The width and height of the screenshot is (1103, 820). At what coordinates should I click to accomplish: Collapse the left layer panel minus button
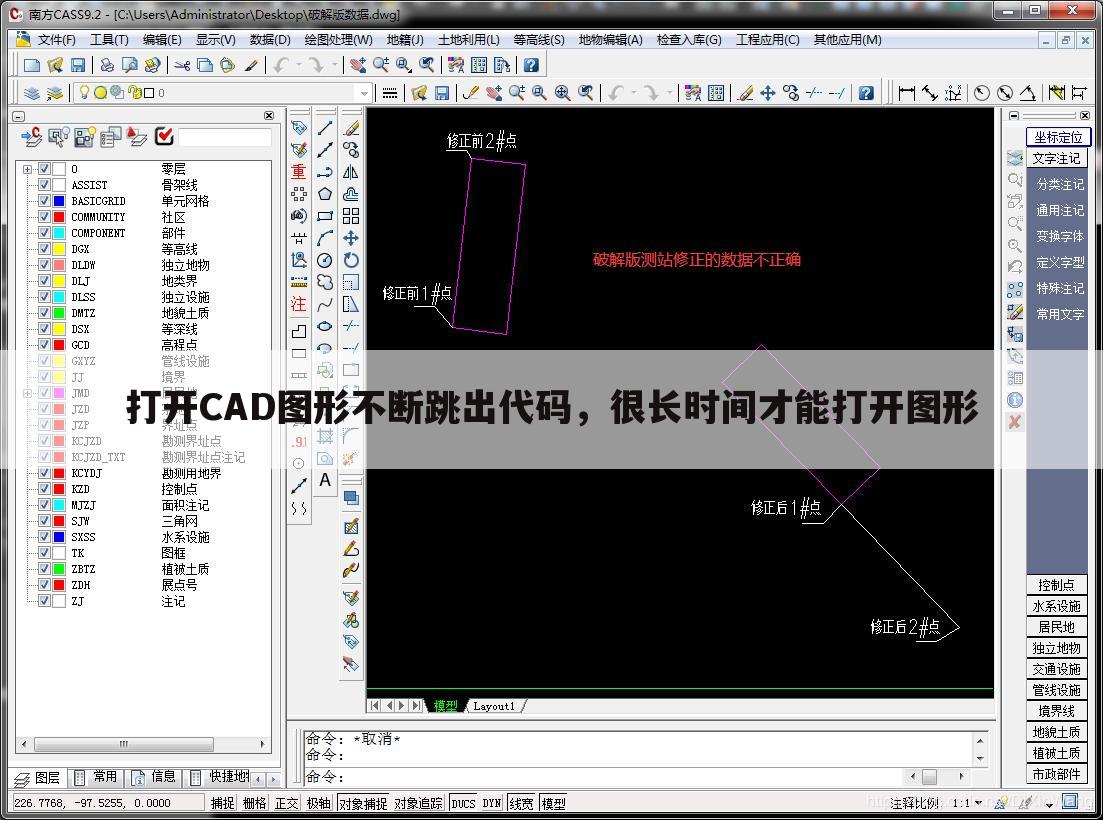pyautogui.click(x=19, y=116)
